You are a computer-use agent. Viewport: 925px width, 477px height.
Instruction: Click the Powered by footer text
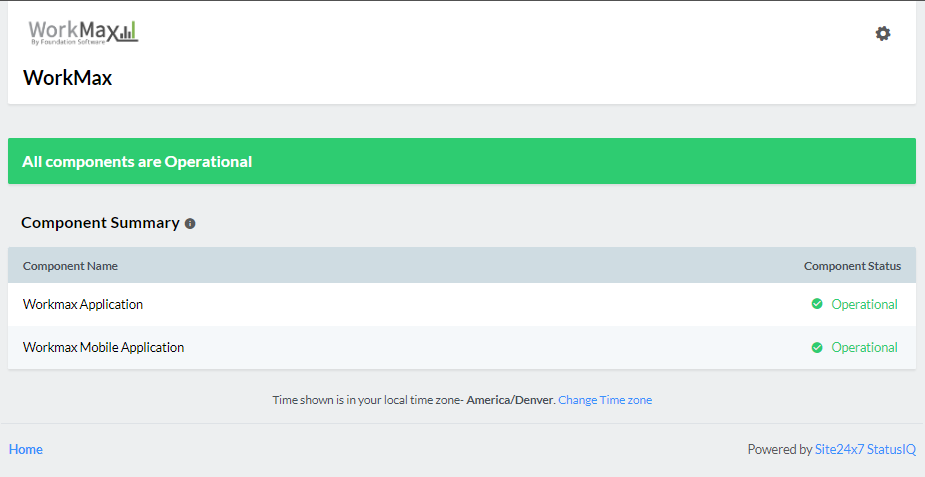coord(780,449)
